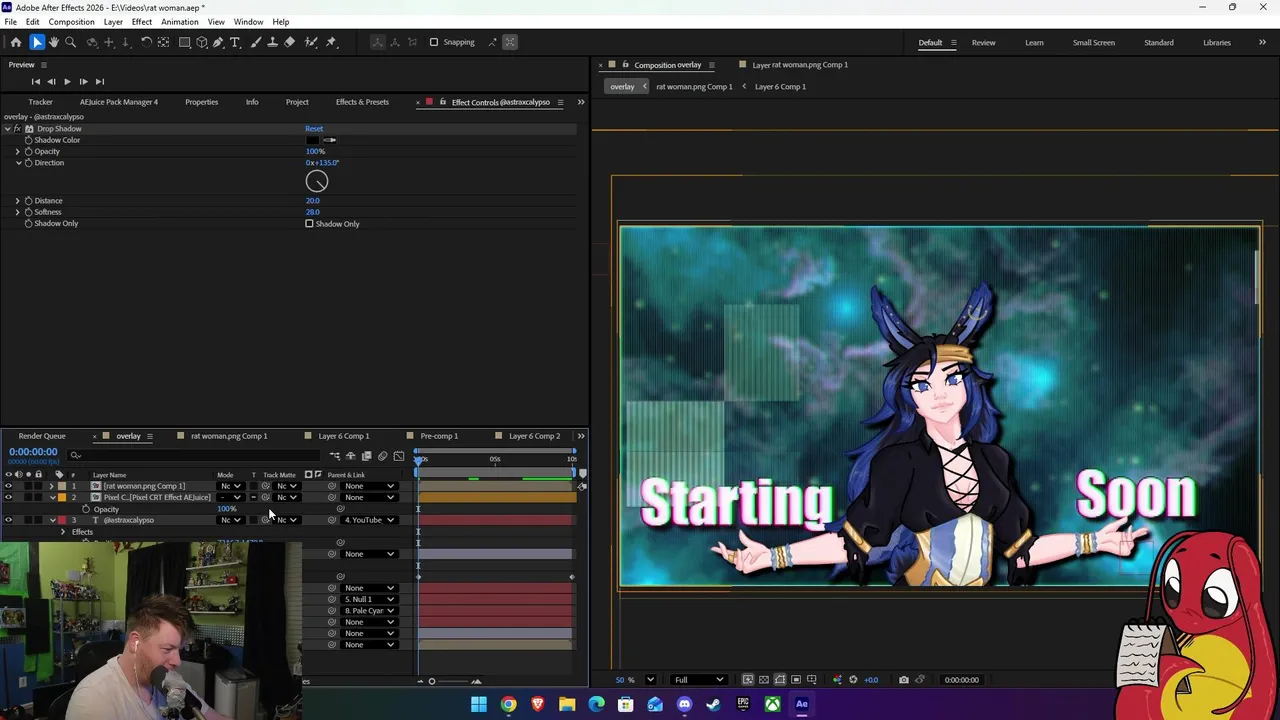Collapse the Drop Shadow effect group
This screenshot has height=720, width=1280.
coord(7,129)
